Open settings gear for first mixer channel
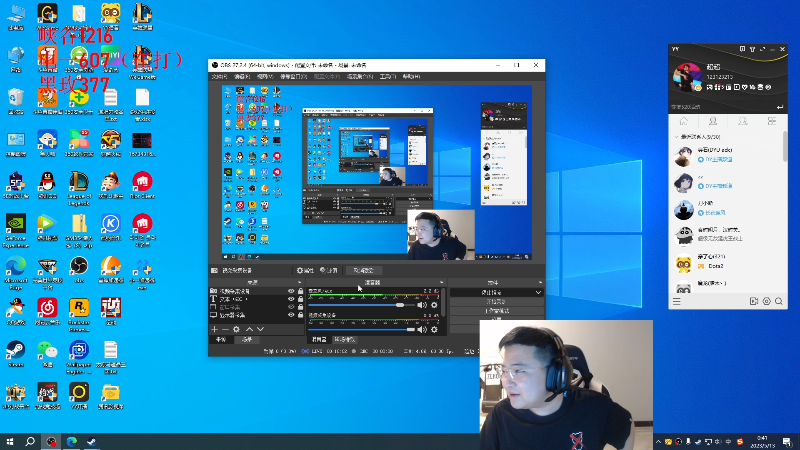This screenshot has height=450, width=800. click(x=434, y=305)
